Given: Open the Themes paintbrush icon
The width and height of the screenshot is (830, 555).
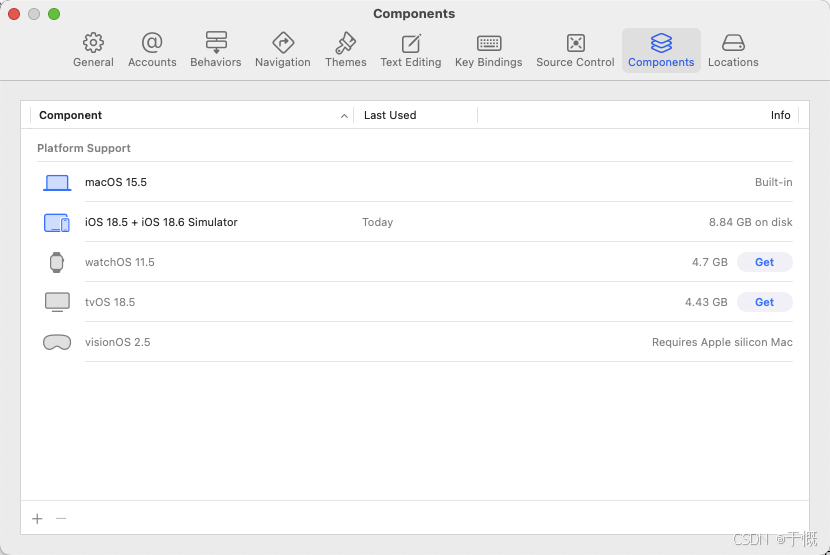Looking at the screenshot, I should point(346,43).
